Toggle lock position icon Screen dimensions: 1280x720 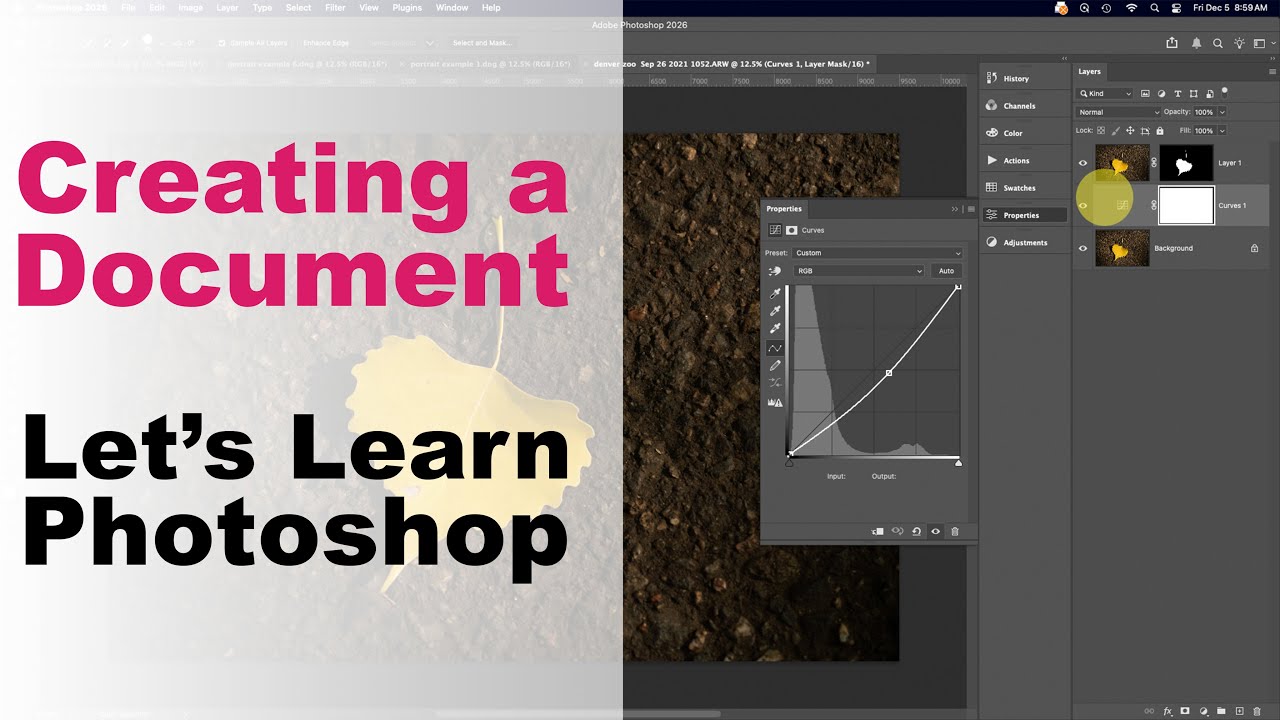pos(1130,130)
